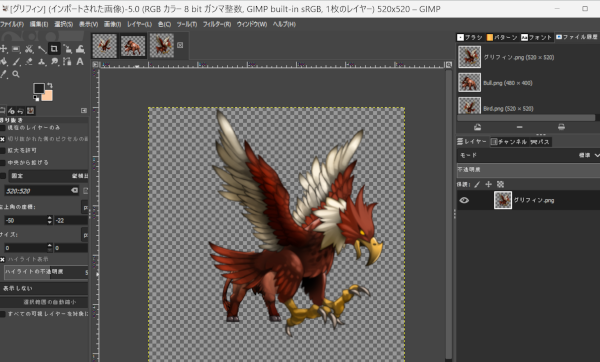
Task: Open the ウィンドウ menu
Action: 251,24
